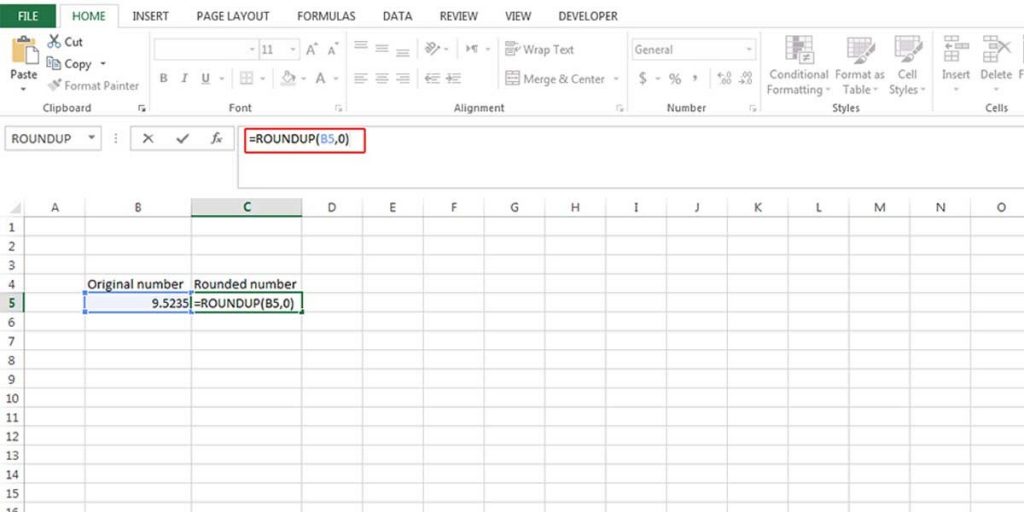Click the Delete cells button
1024x512 pixels.
(996, 64)
